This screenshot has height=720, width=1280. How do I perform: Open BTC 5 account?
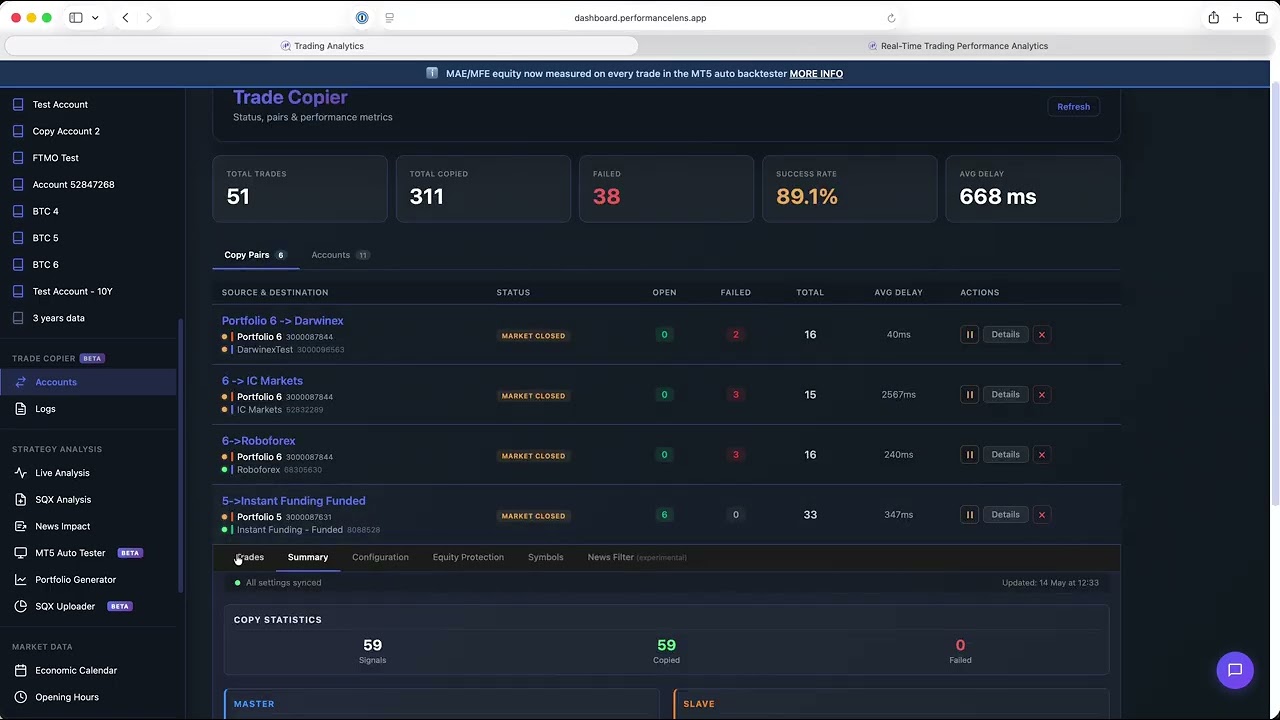(45, 238)
